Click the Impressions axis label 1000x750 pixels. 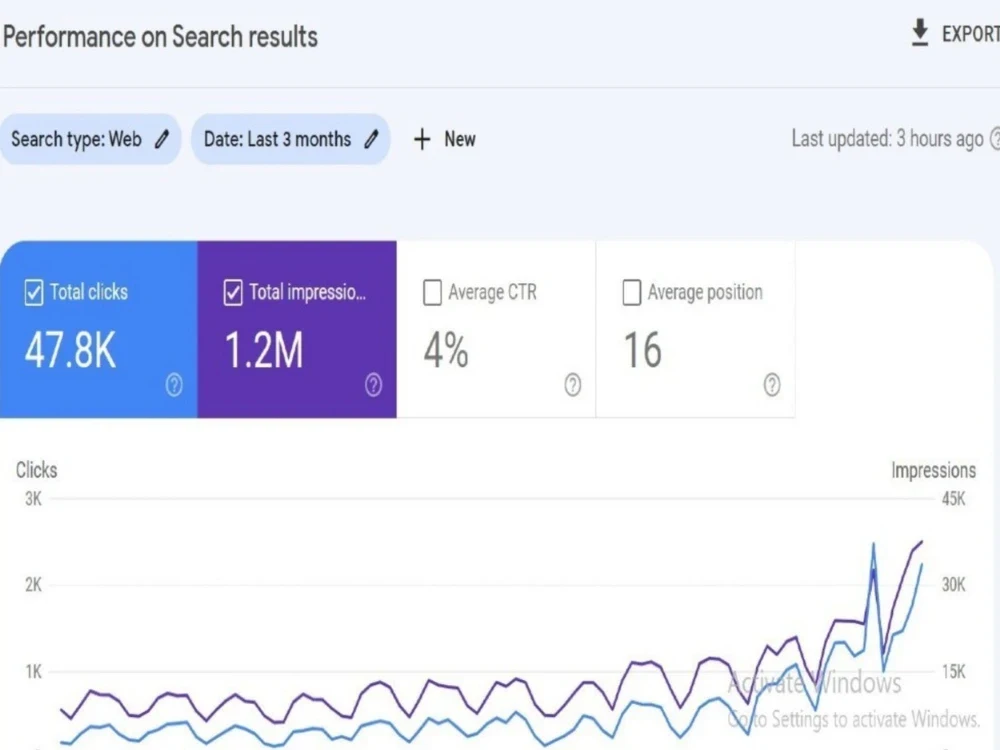pos(933,470)
